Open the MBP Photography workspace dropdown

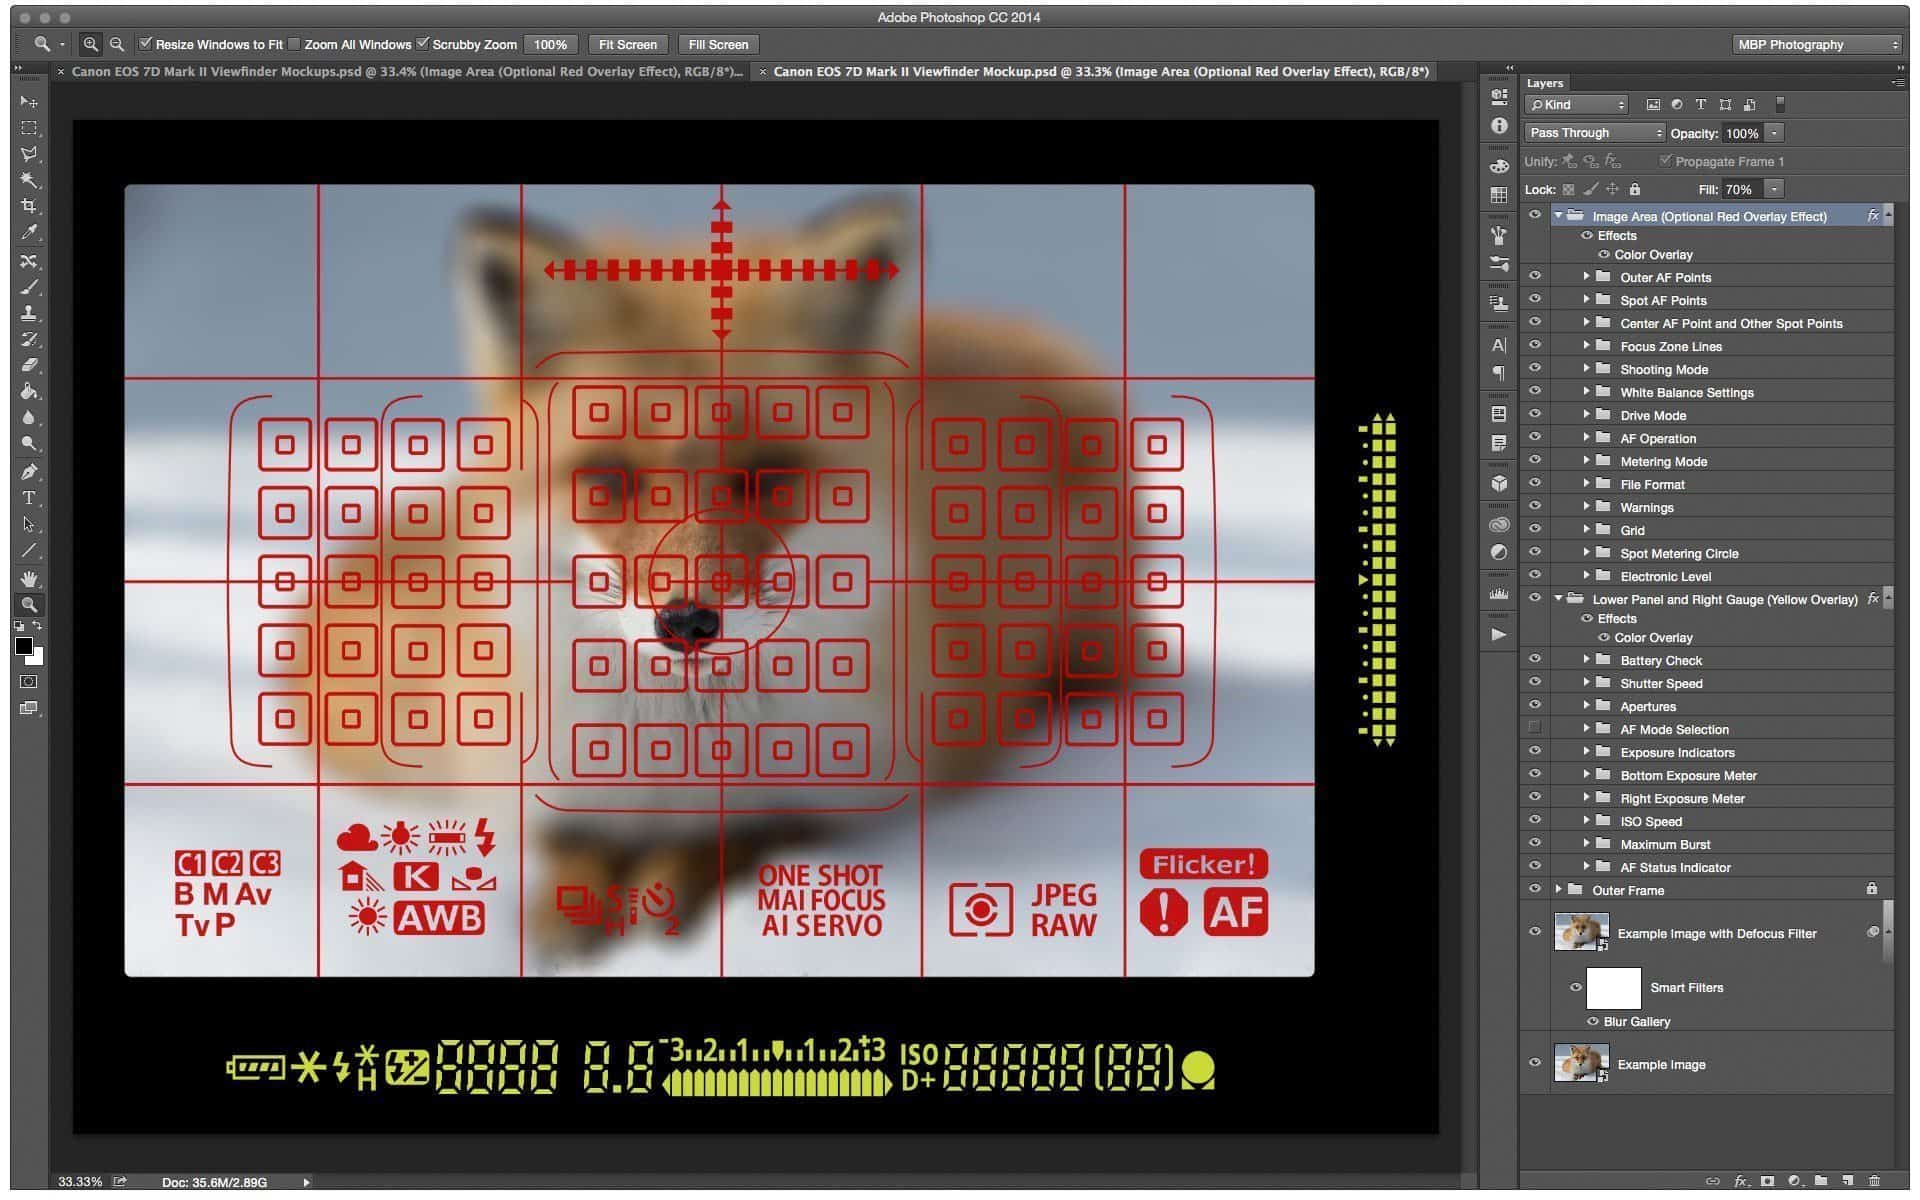(1816, 45)
